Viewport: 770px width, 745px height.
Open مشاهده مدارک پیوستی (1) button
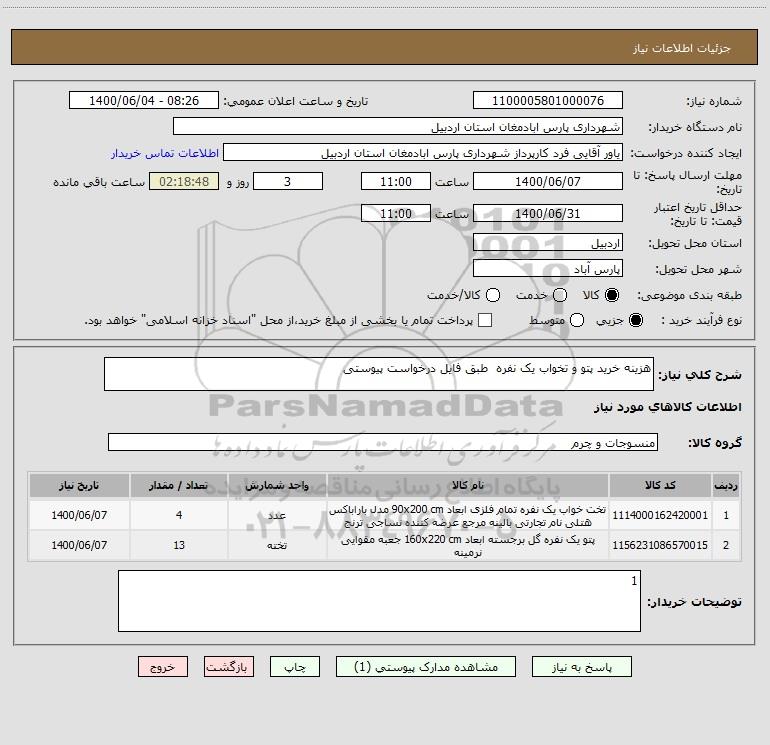pos(426,666)
